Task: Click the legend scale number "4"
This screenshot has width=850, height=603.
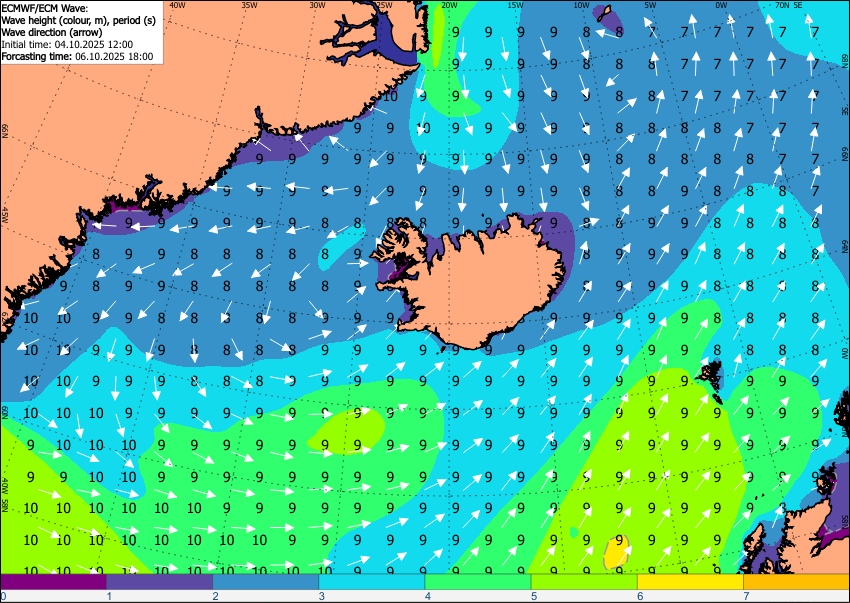Action: [428, 596]
